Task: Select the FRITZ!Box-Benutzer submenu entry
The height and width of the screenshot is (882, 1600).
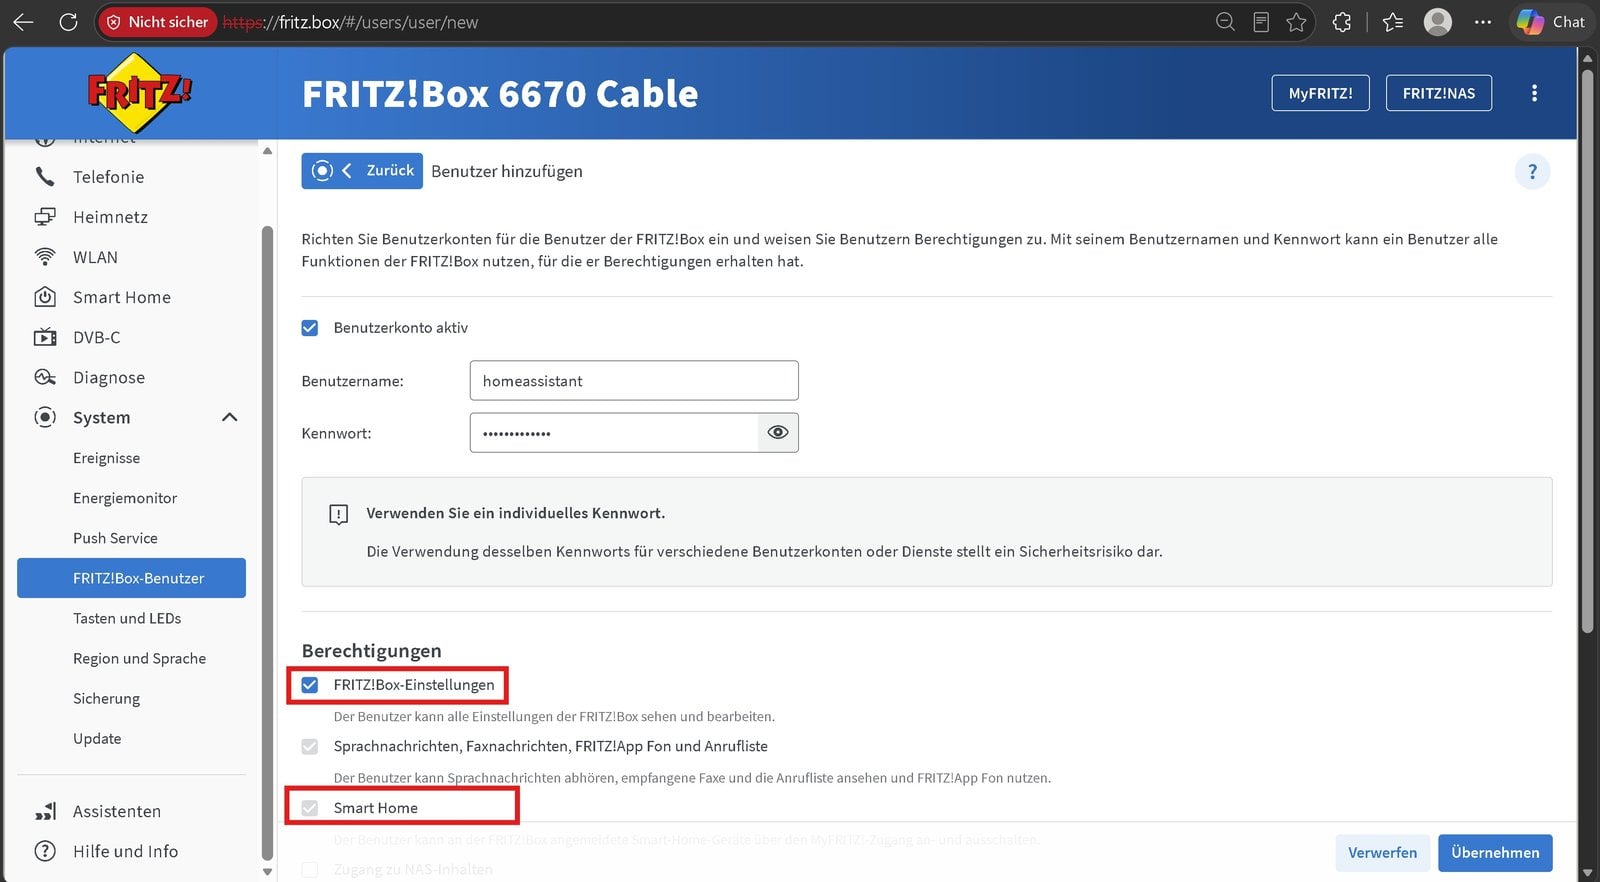Action: [x=131, y=578]
